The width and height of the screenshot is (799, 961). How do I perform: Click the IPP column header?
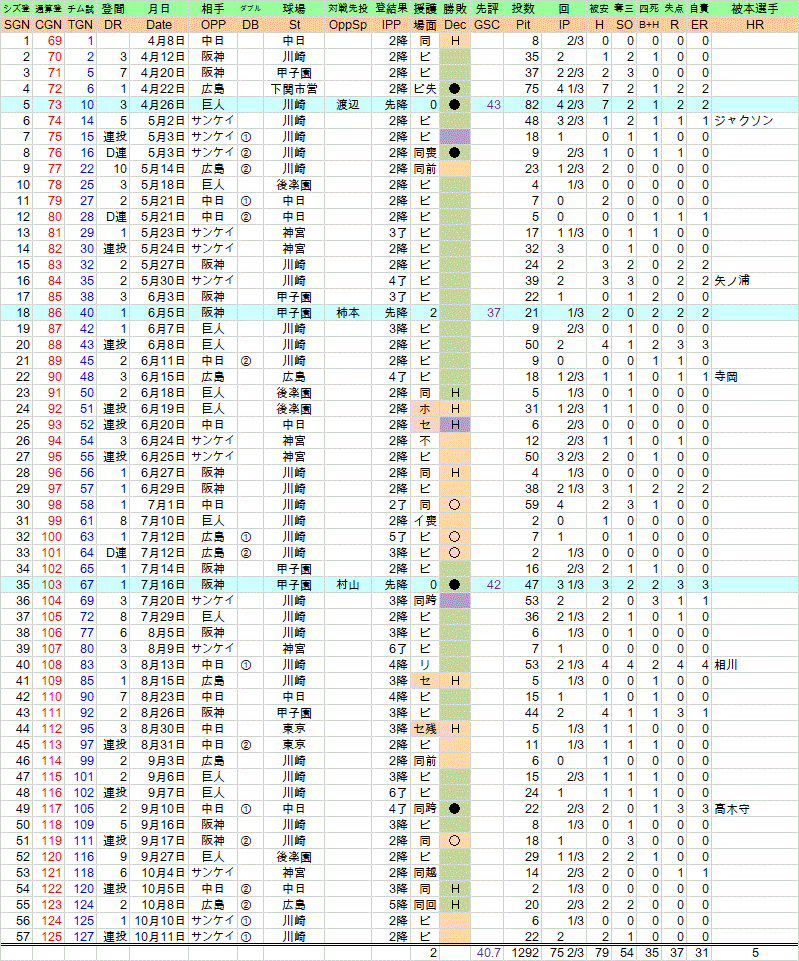point(391,25)
